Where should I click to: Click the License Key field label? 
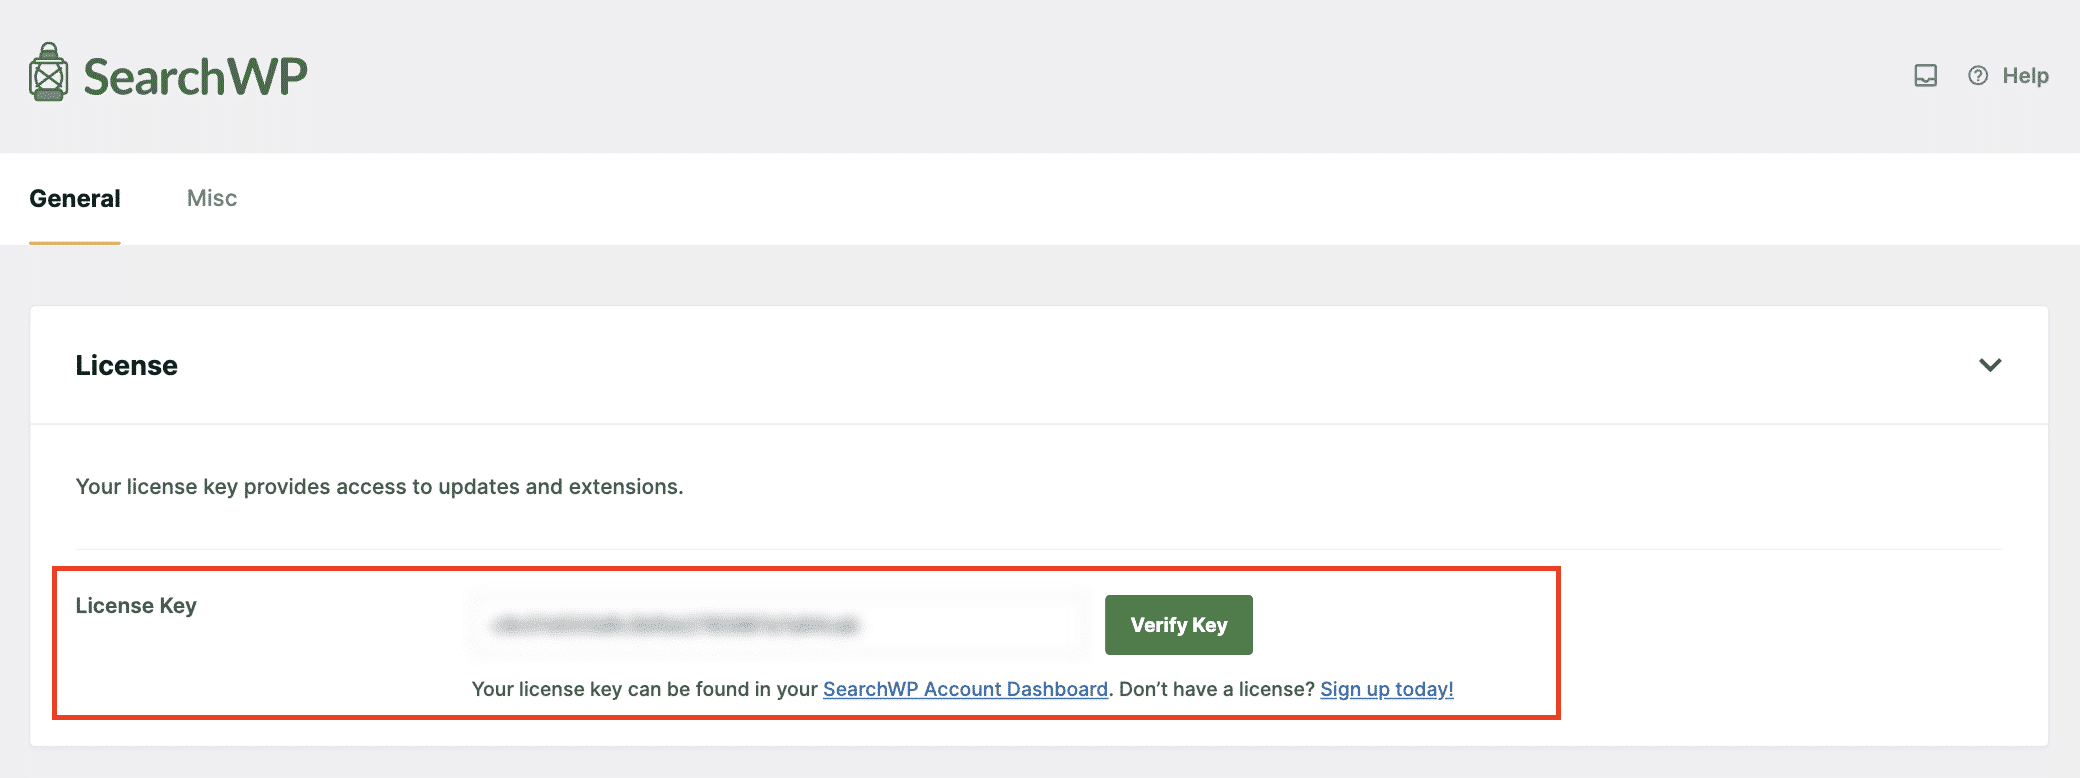click(136, 606)
